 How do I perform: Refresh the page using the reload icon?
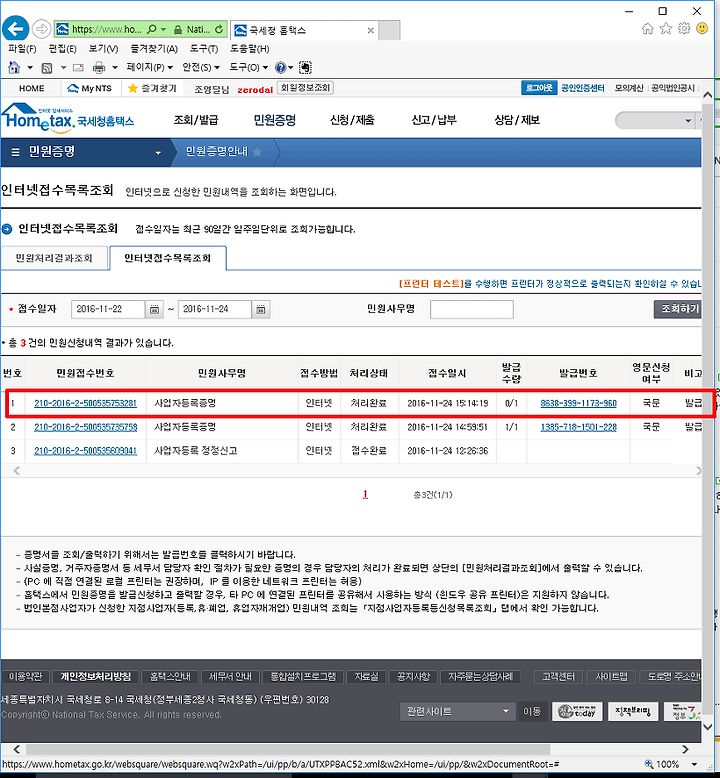tap(219, 29)
